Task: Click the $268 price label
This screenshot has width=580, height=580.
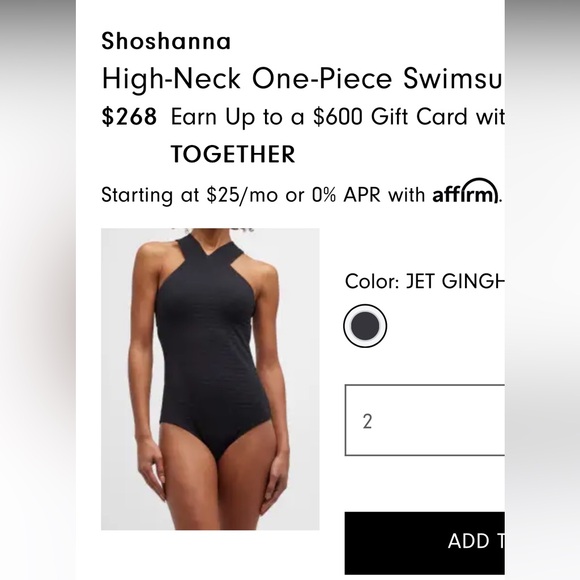Action: pos(129,116)
